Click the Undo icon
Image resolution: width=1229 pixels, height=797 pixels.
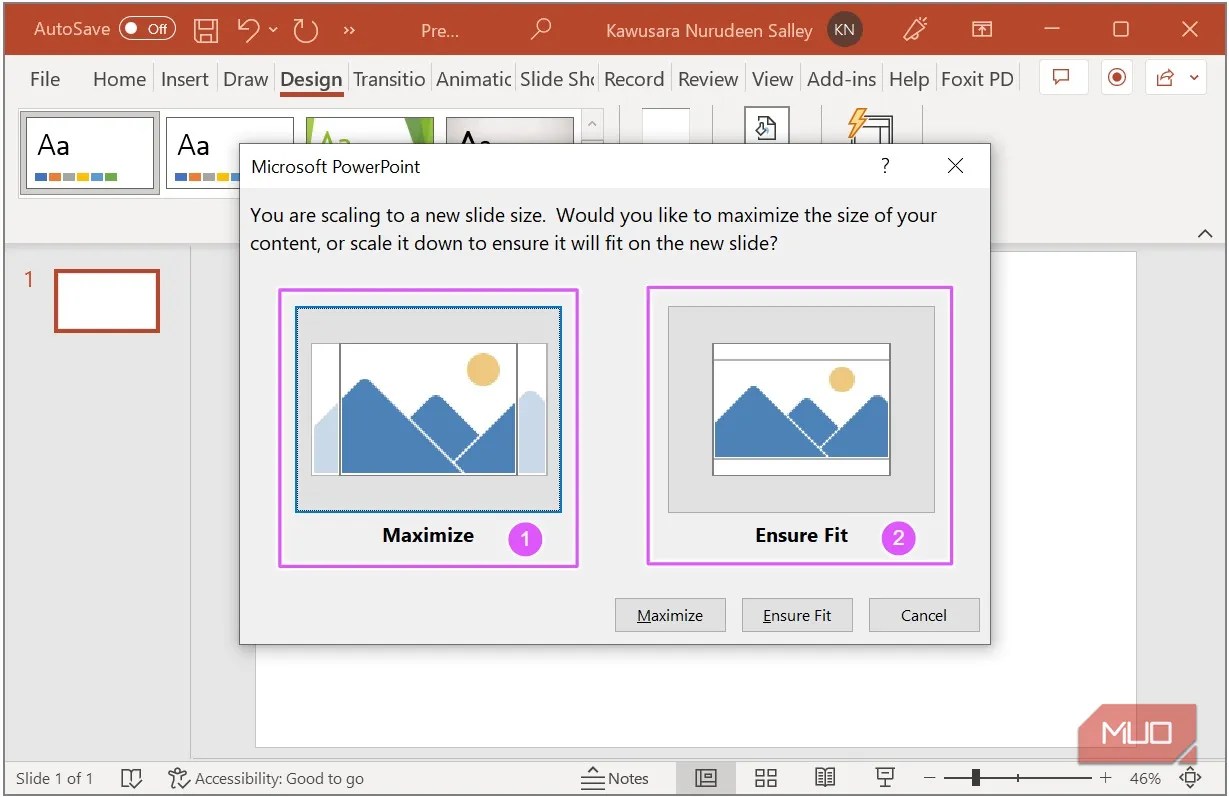pos(247,29)
